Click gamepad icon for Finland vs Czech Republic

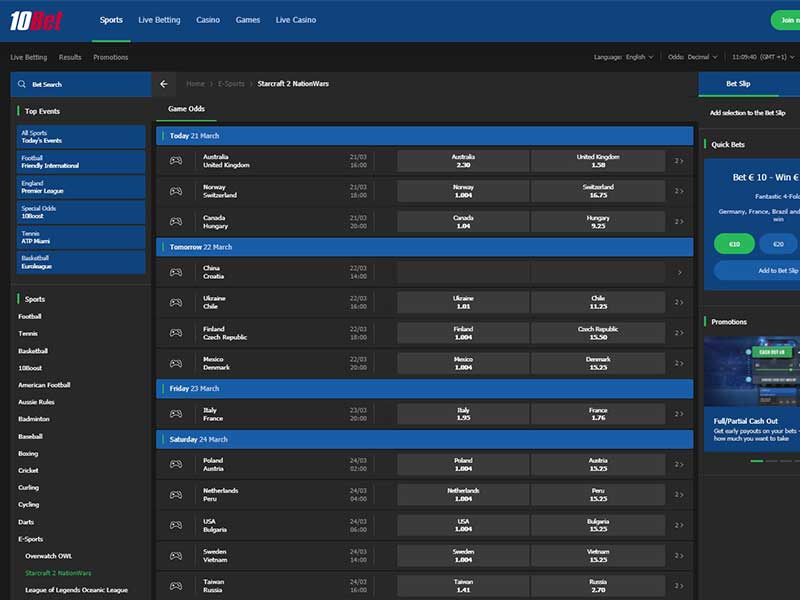(176, 333)
